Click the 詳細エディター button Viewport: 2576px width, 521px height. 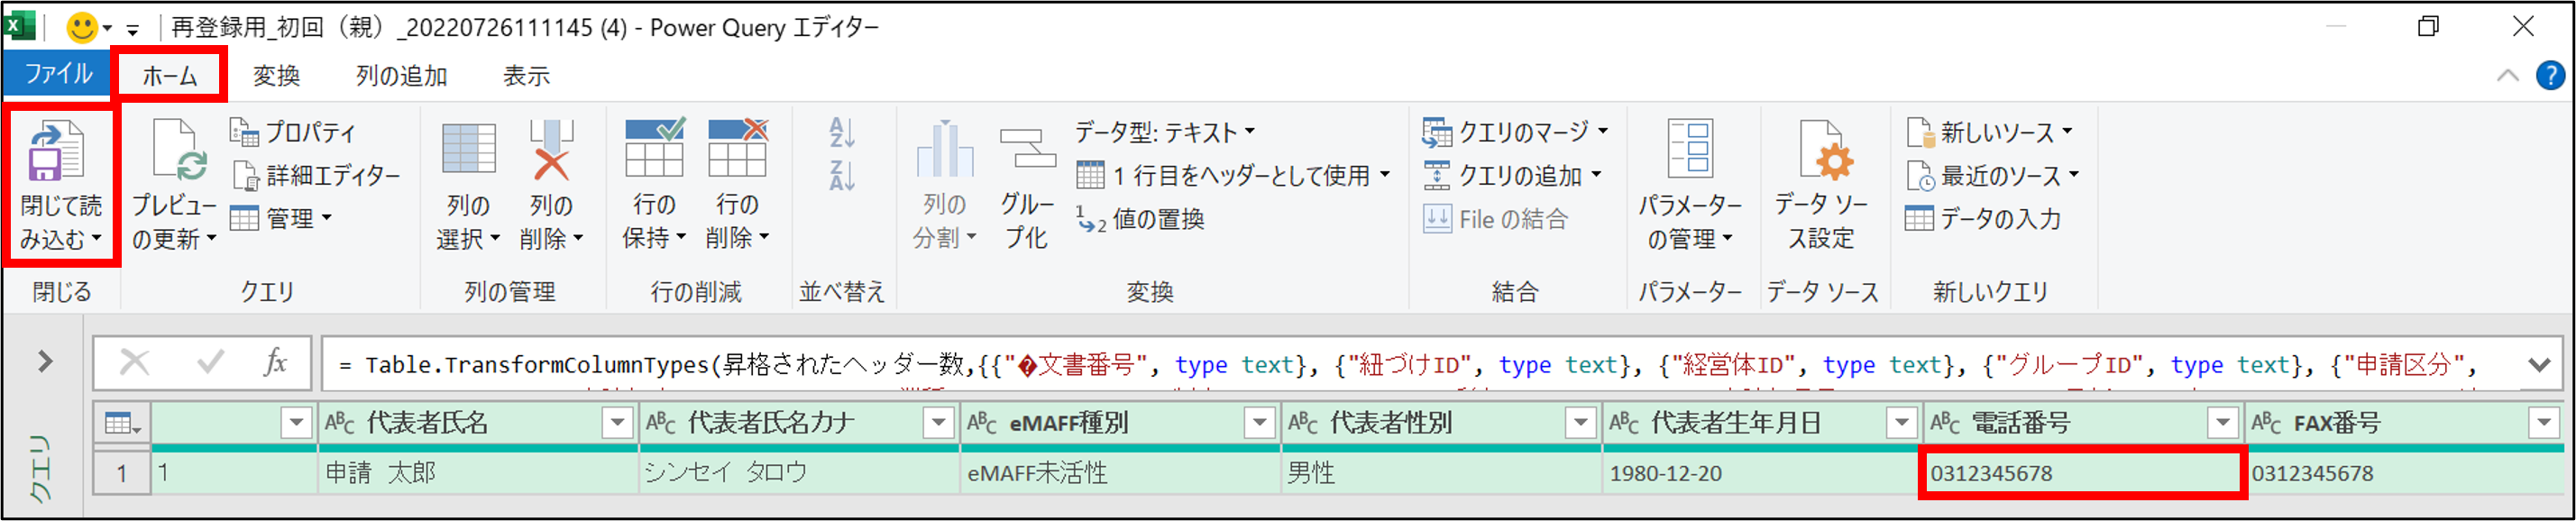pos(318,176)
